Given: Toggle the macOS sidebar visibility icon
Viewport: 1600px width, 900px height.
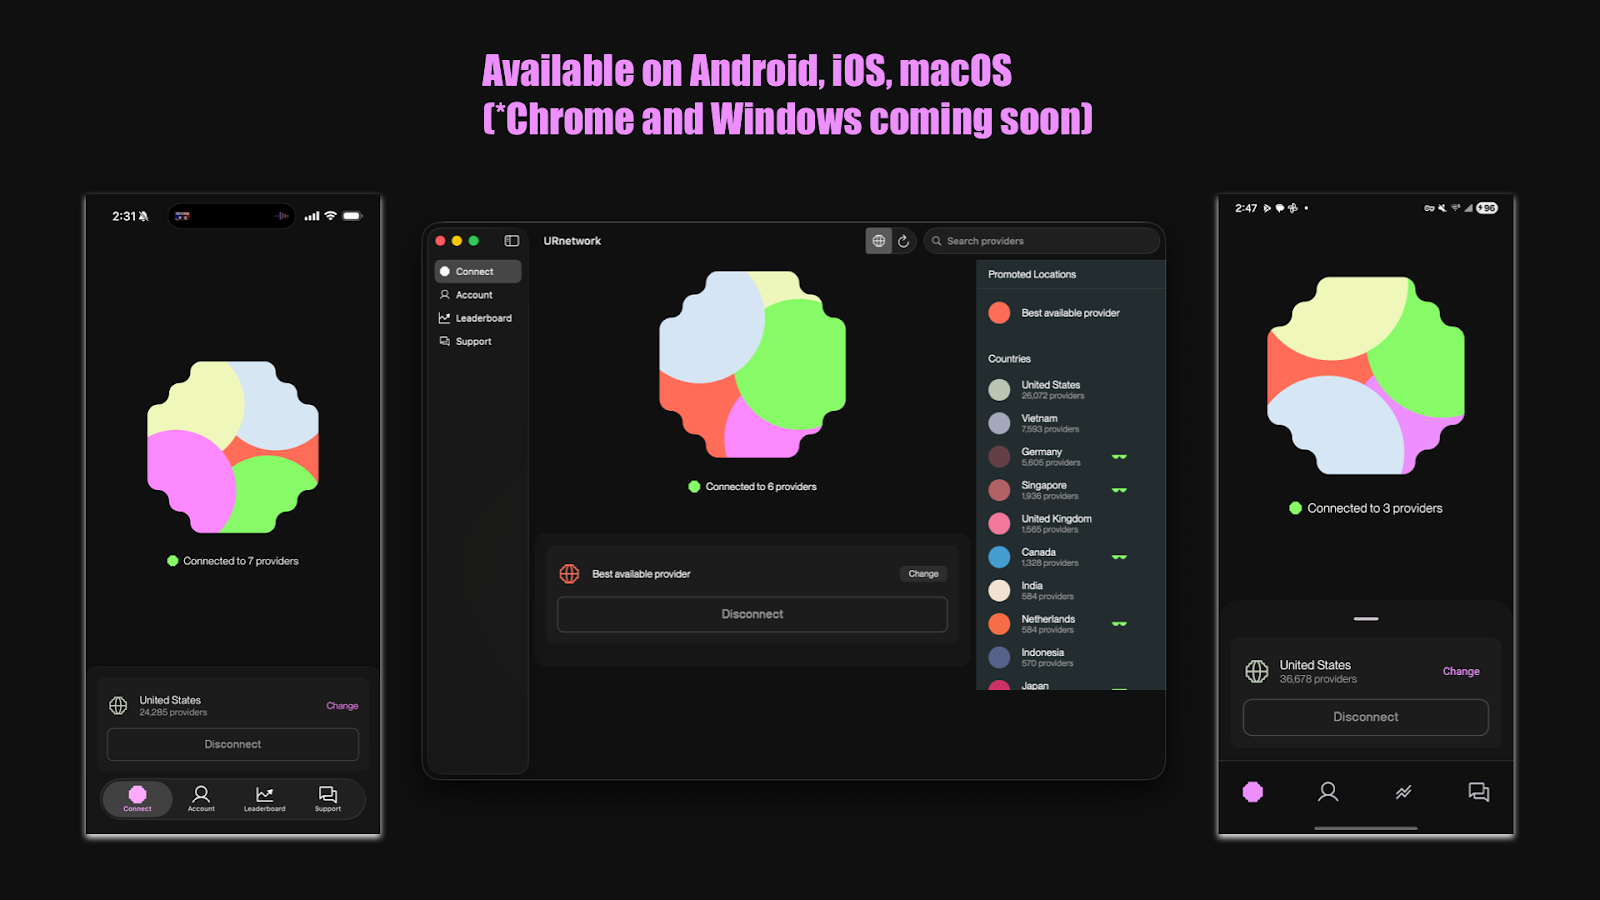Looking at the screenshot, I should (x=511, y=240).
